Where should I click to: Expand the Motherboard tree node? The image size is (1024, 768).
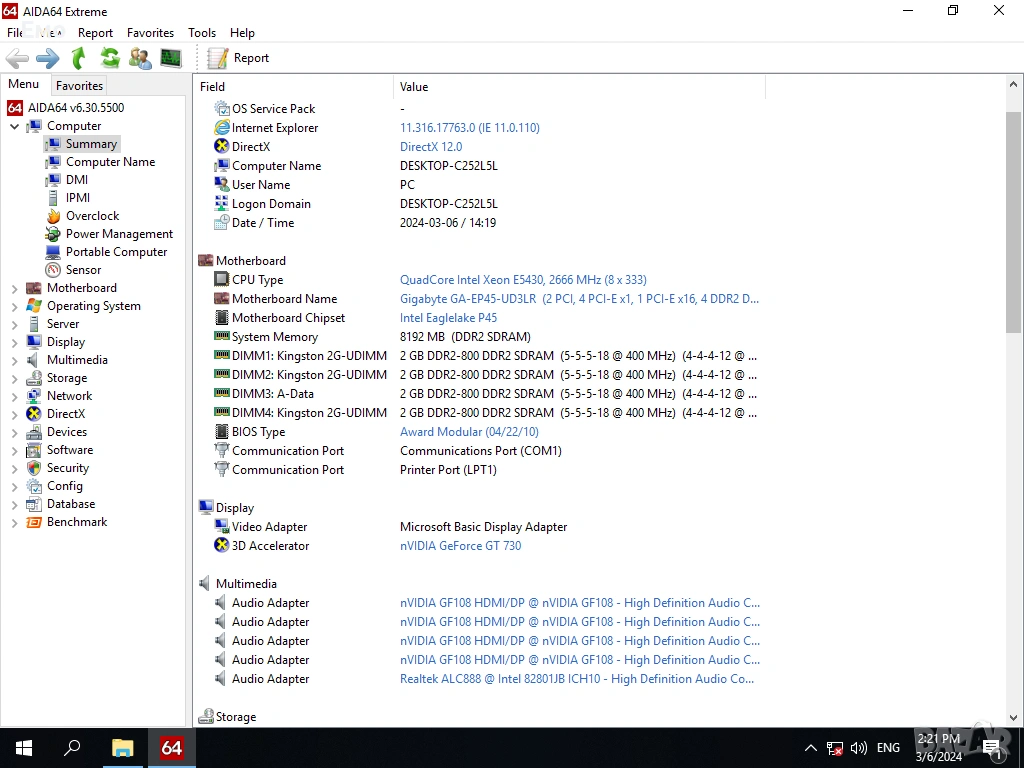point(14,288)
